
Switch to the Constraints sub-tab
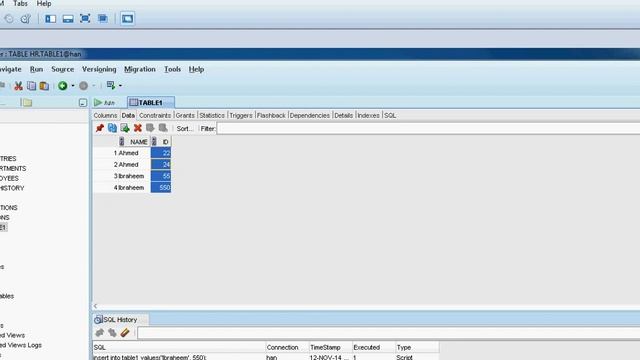click(155, 116)
